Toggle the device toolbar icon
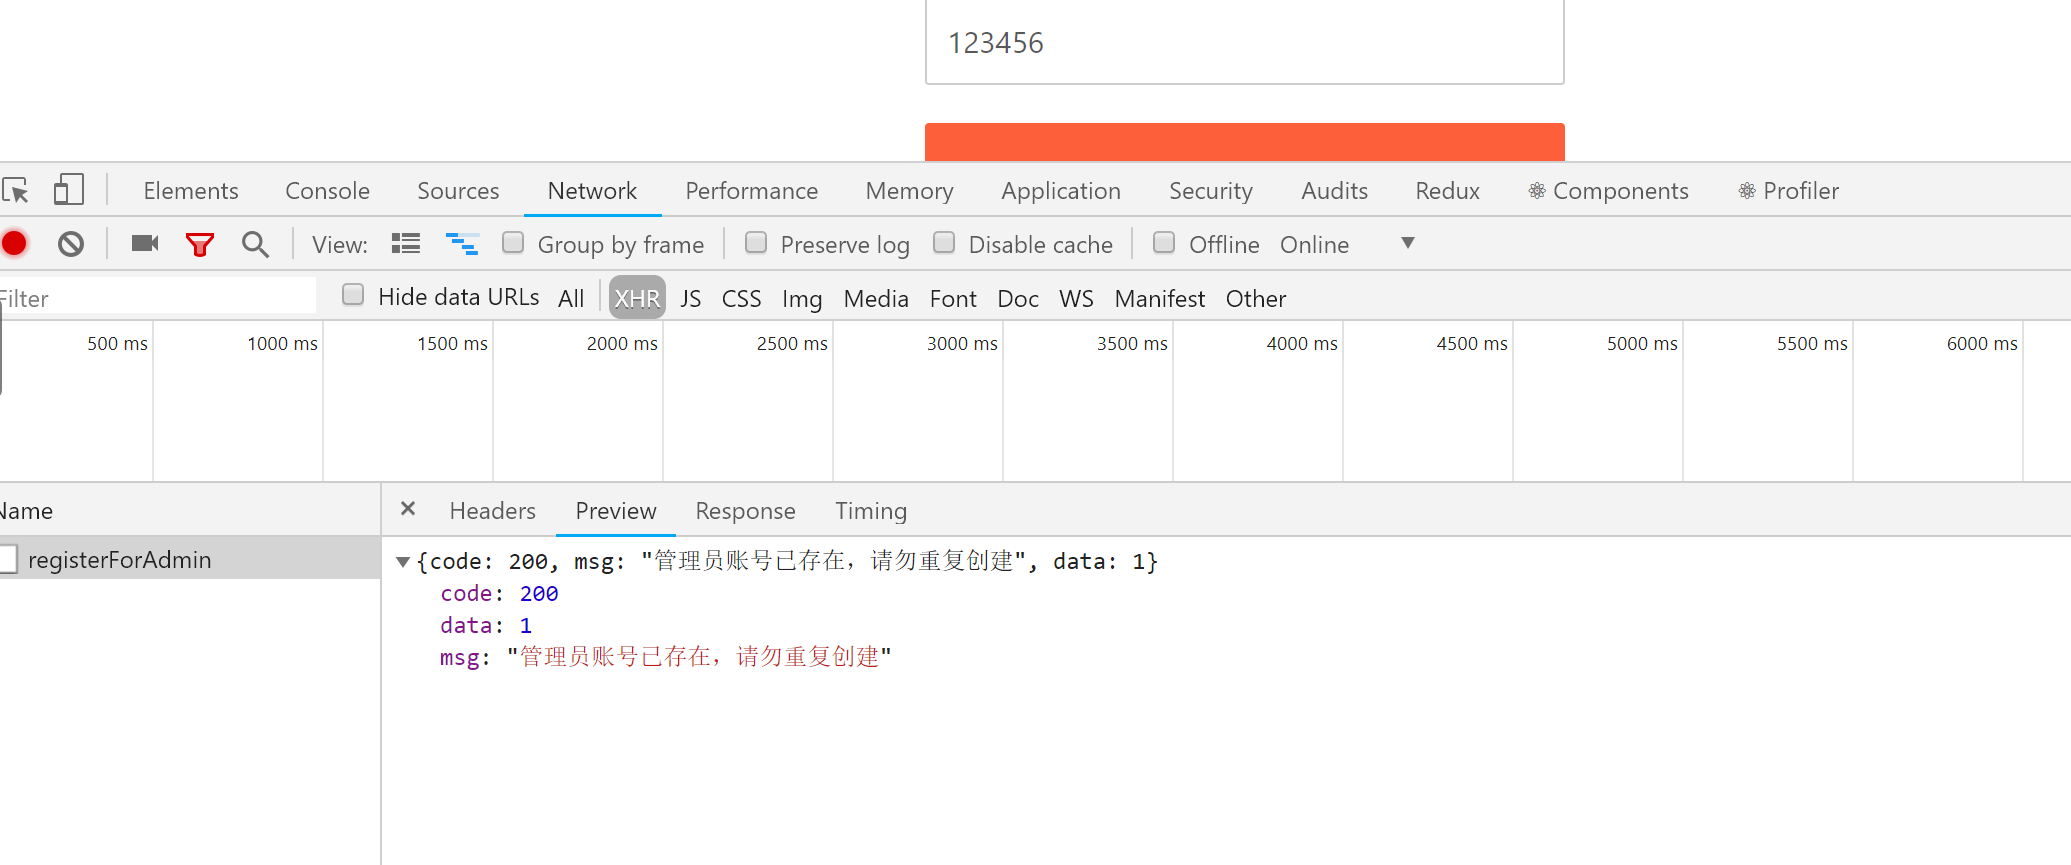Screen dimensions: 2071x865 [68, 190]
